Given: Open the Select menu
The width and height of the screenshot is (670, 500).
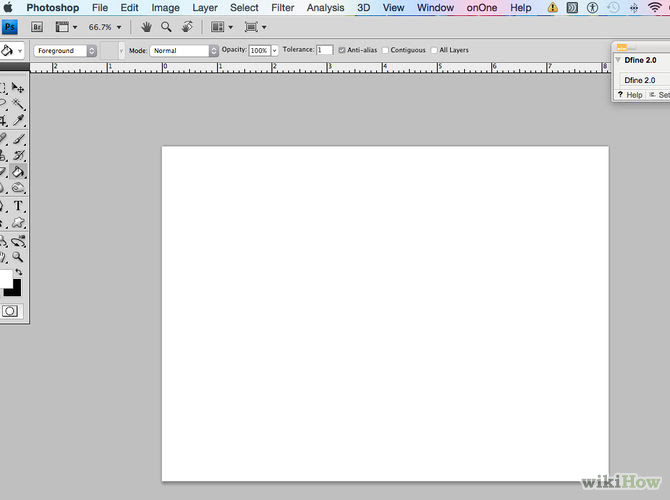Looking at the screenshot, I should (244, 8).
